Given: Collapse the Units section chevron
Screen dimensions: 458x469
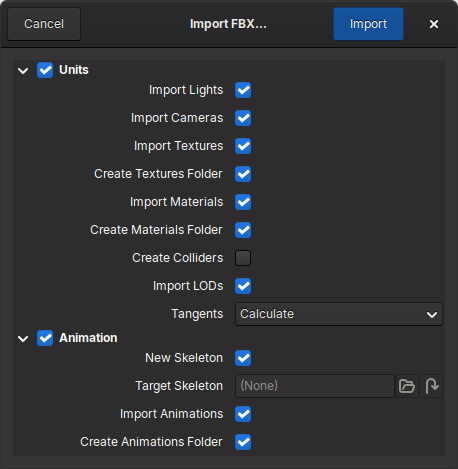Looking at the screenshot, I should point(23,71).
